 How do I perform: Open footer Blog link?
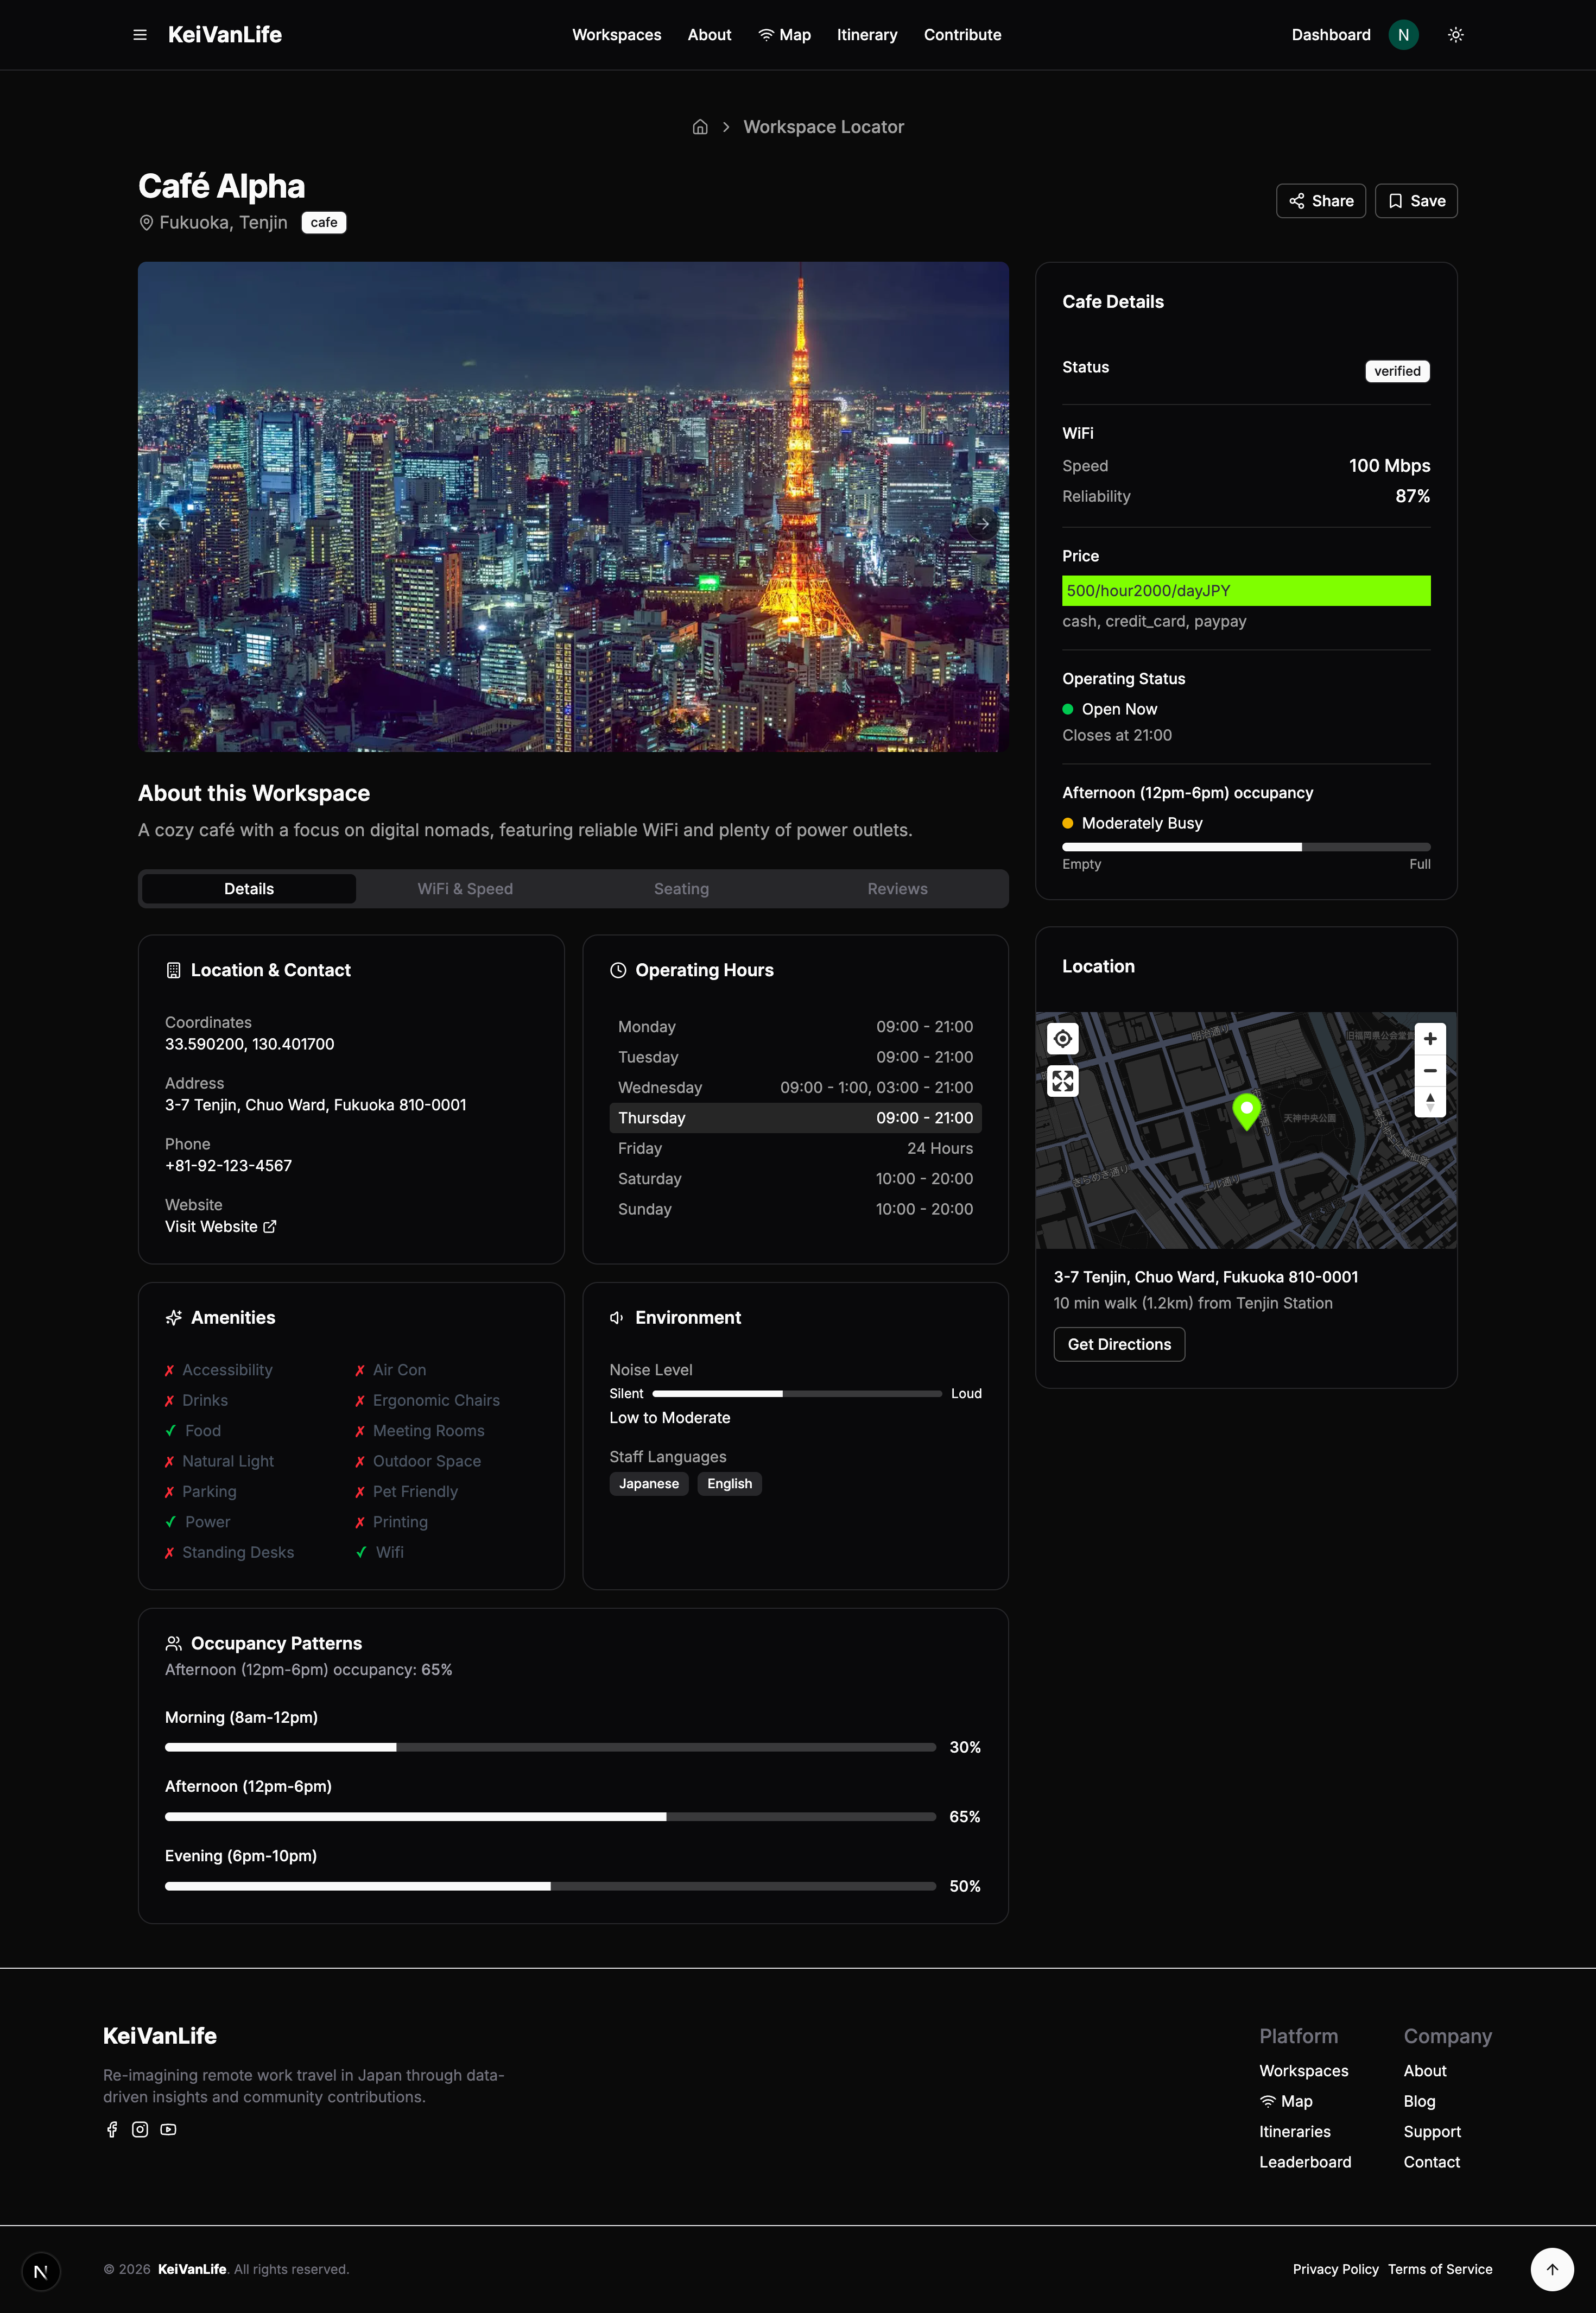click(1419, 2101)
